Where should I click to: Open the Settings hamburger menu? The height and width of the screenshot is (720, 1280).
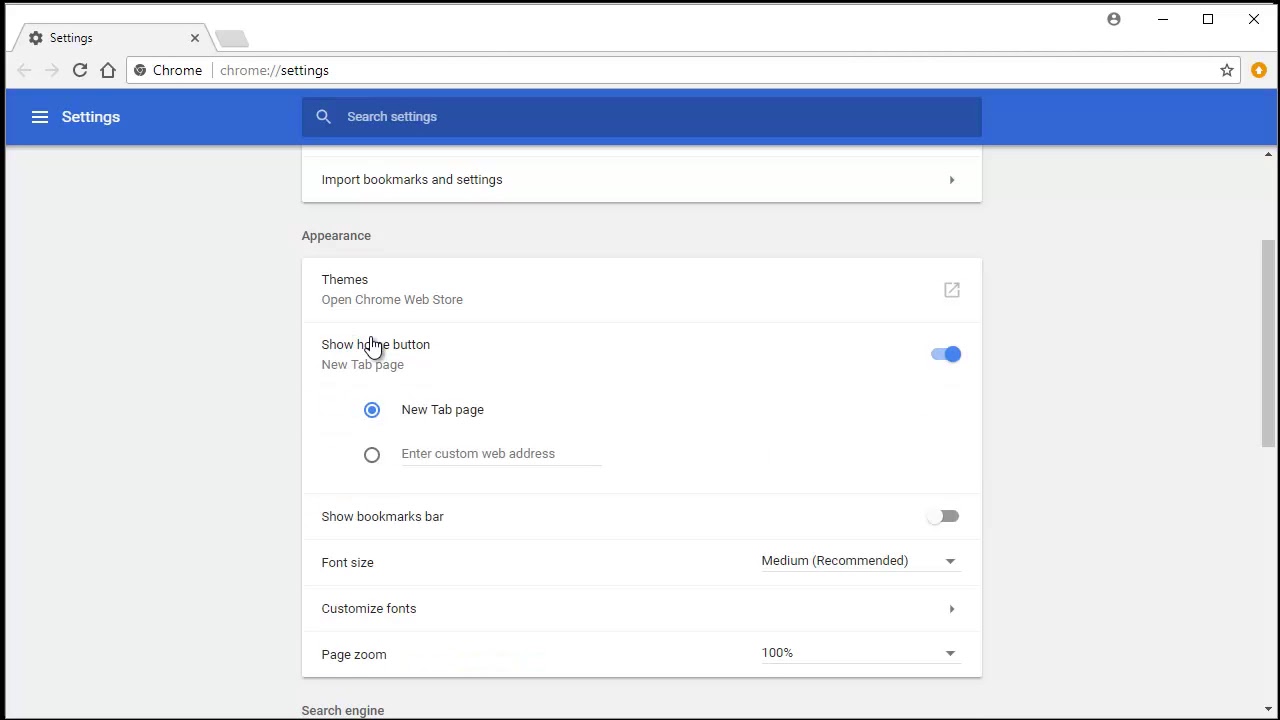(40, 117)
